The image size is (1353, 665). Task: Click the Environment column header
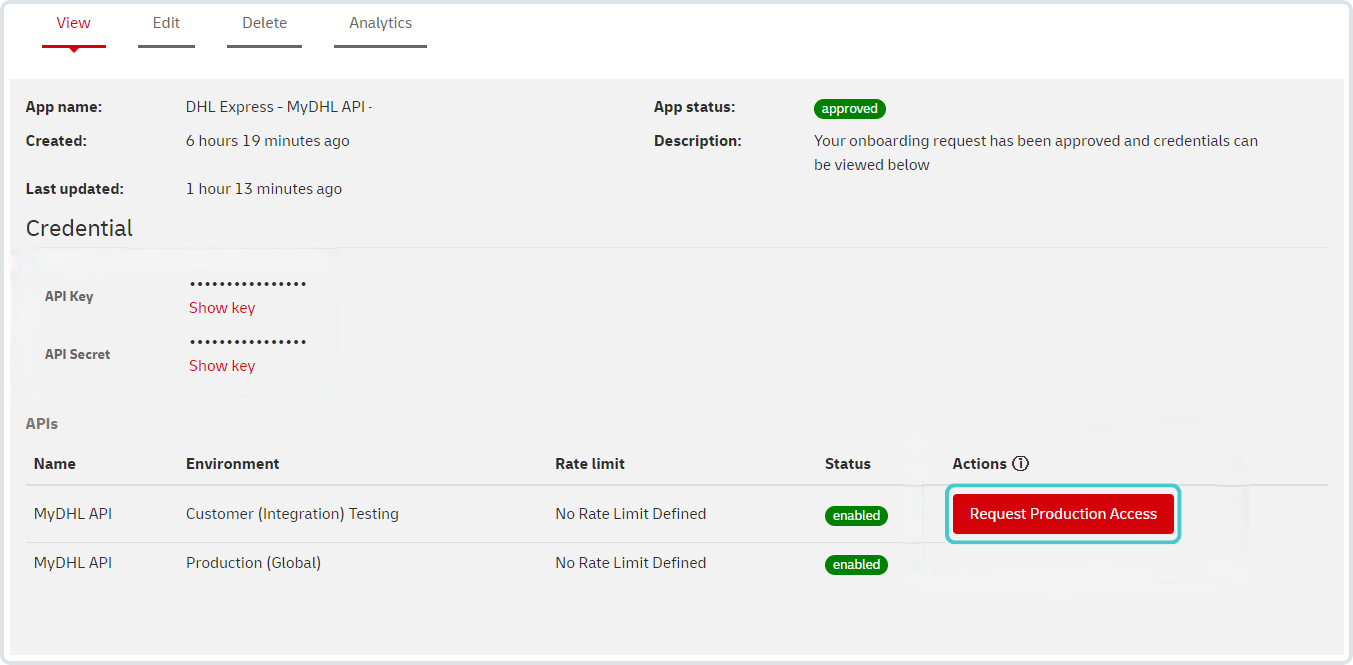(233, 464)
